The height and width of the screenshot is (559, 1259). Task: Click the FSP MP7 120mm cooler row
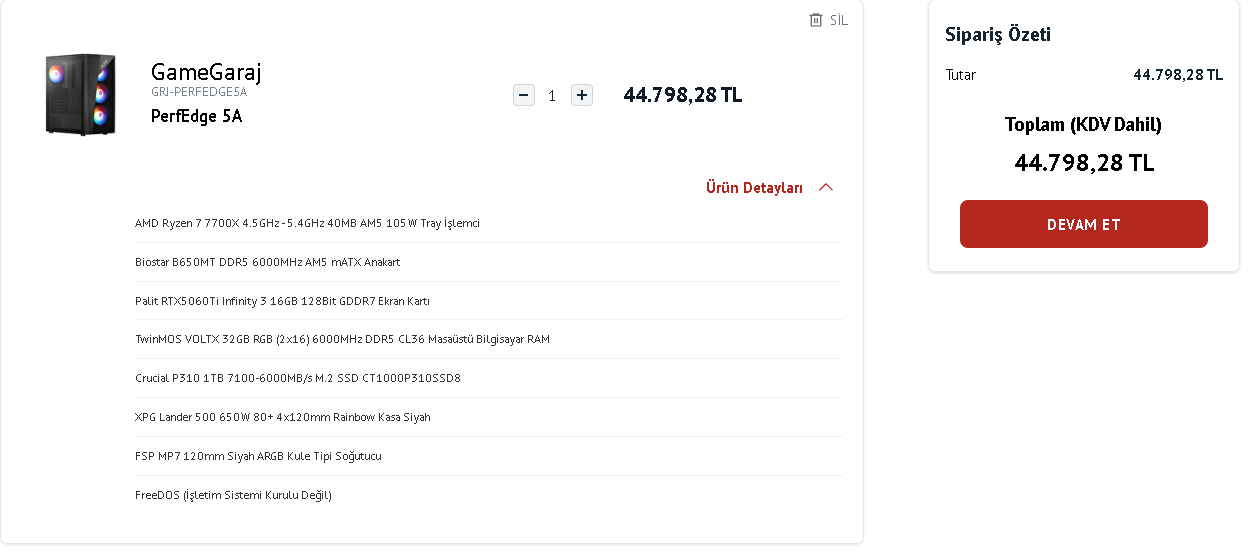pos(489,457)
